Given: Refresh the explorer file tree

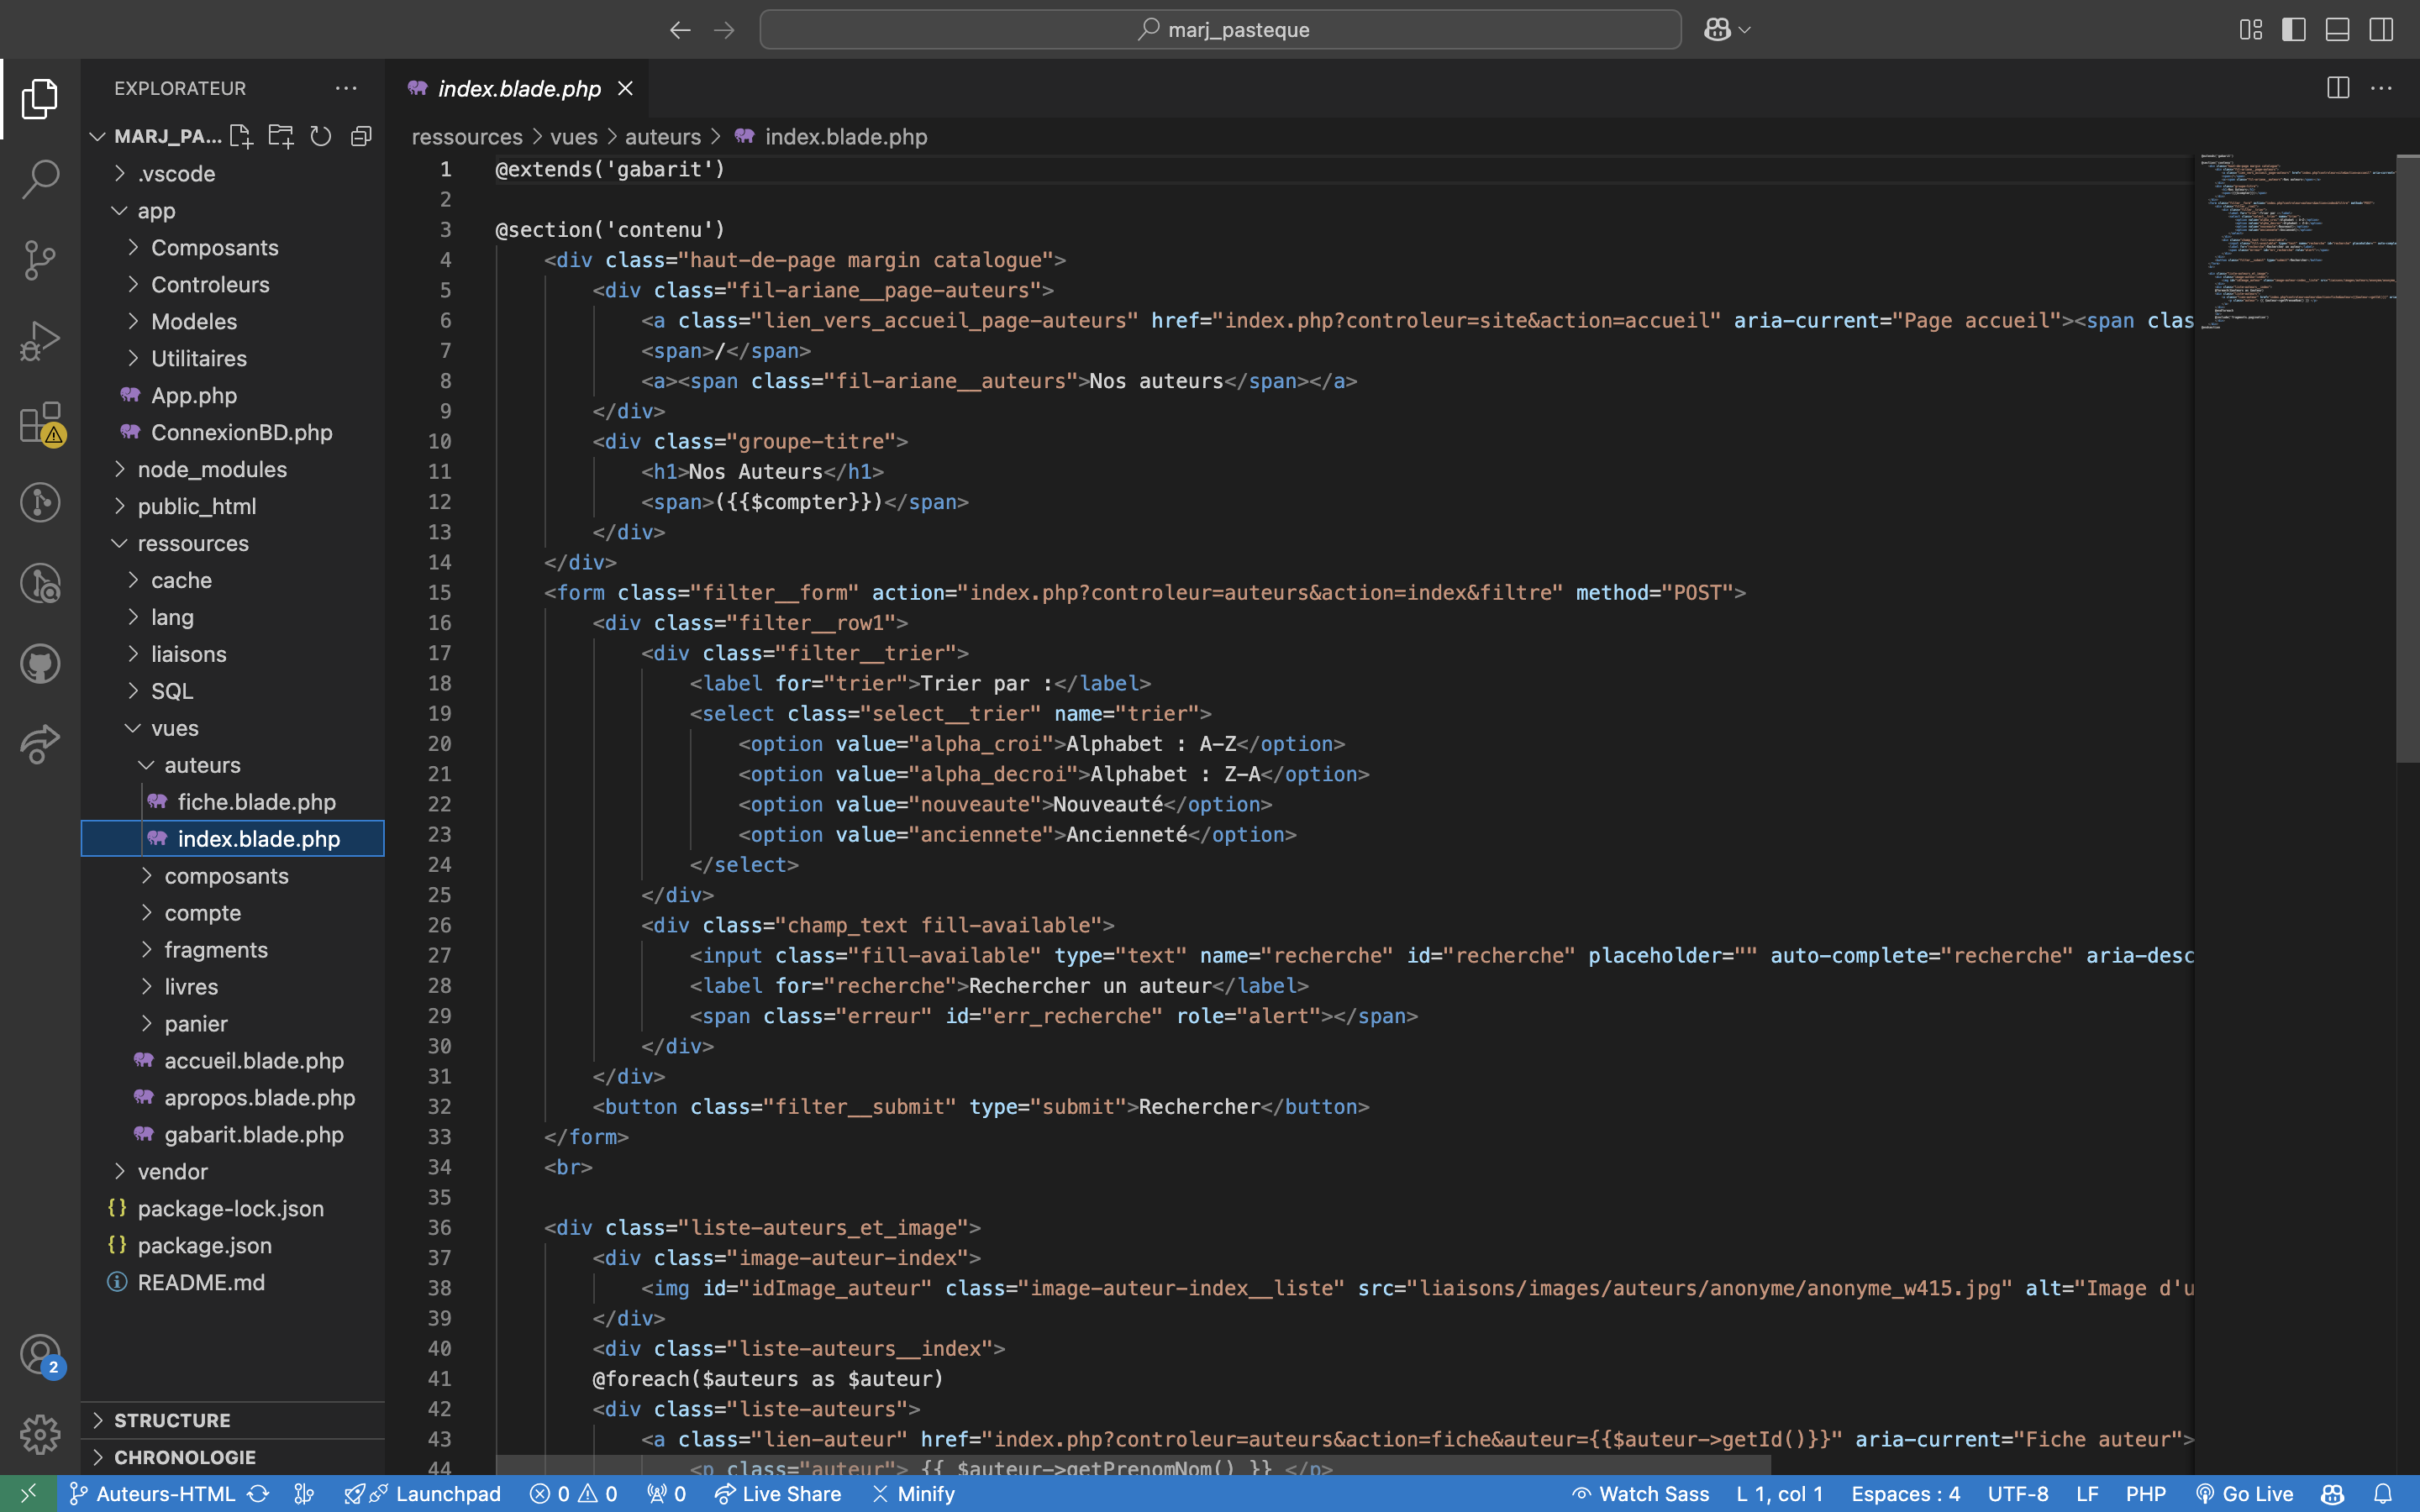Looking at the screenshot, I should pyautogui.click(x=321, y=136).
